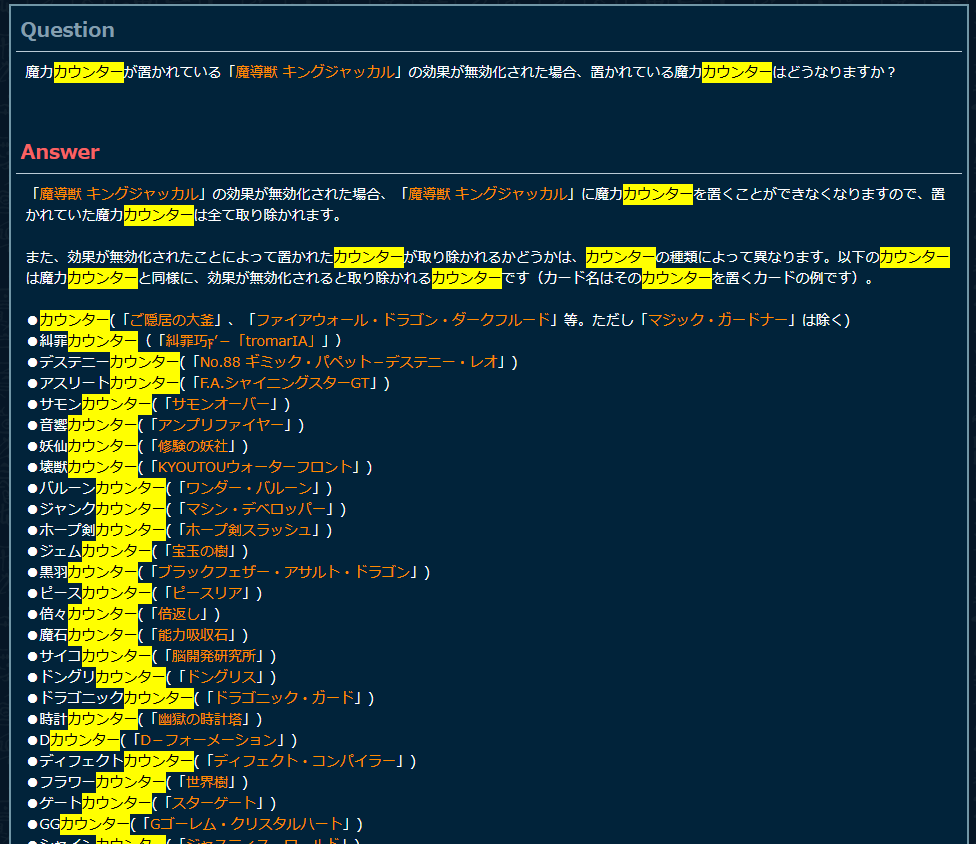Viewport: 976px width, 844px height.
Task: Click the フラワーカウンター list entry text
Action: tap(102, 783)
